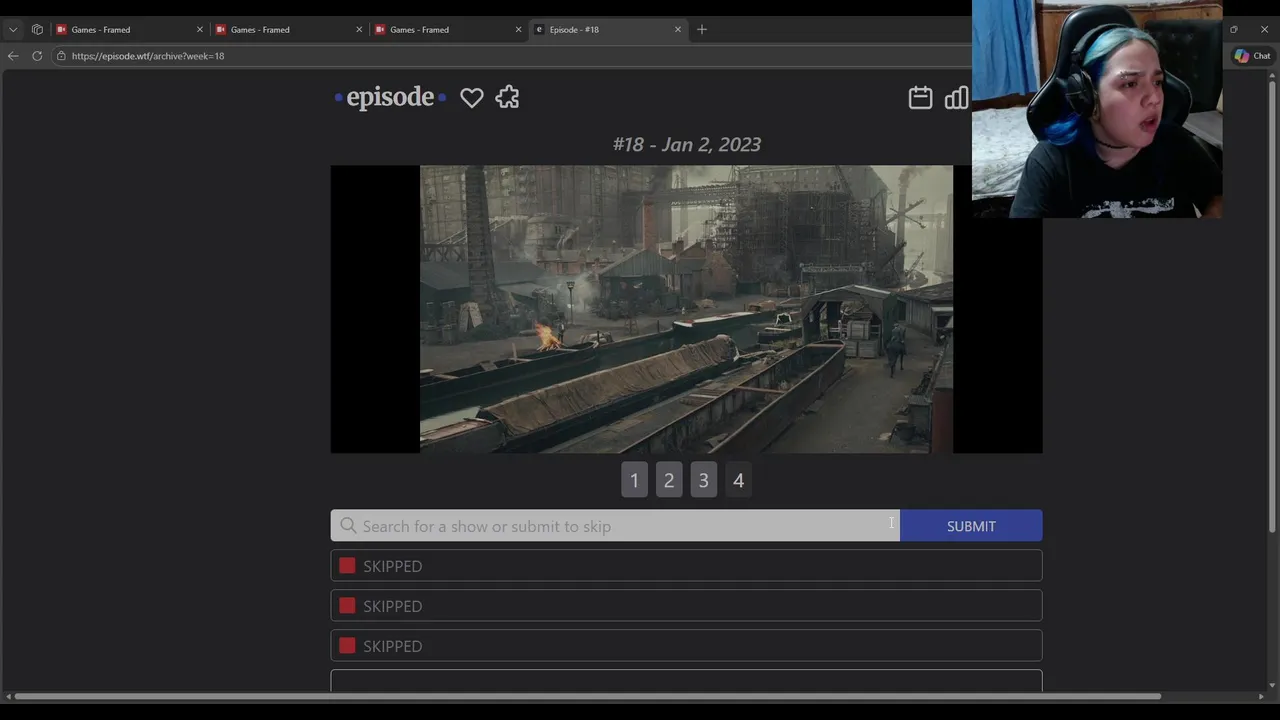The width and height of the screenshot is (1280, 720).
Task: Select frame number 3
Action: [704, 480]
